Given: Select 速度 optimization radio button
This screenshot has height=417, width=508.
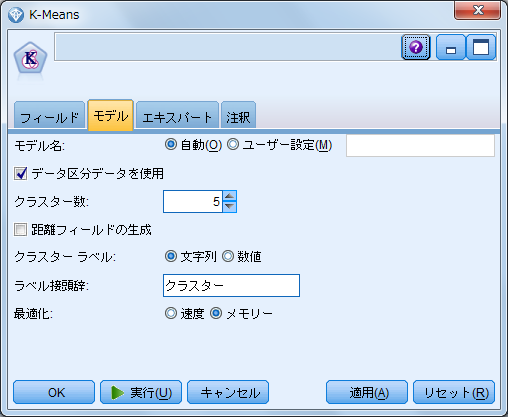Looking at the screenshot, I should [171, 313].
